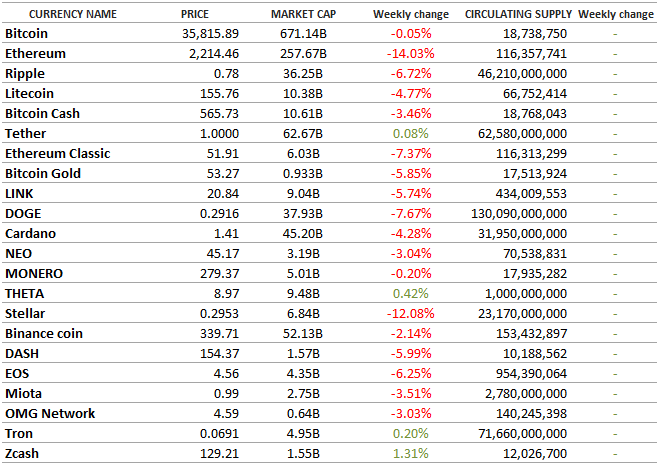Select the Litecoin currency name cell
This screenshot has width=661, height=464.
pyautogui.click(x=30, y=94)
